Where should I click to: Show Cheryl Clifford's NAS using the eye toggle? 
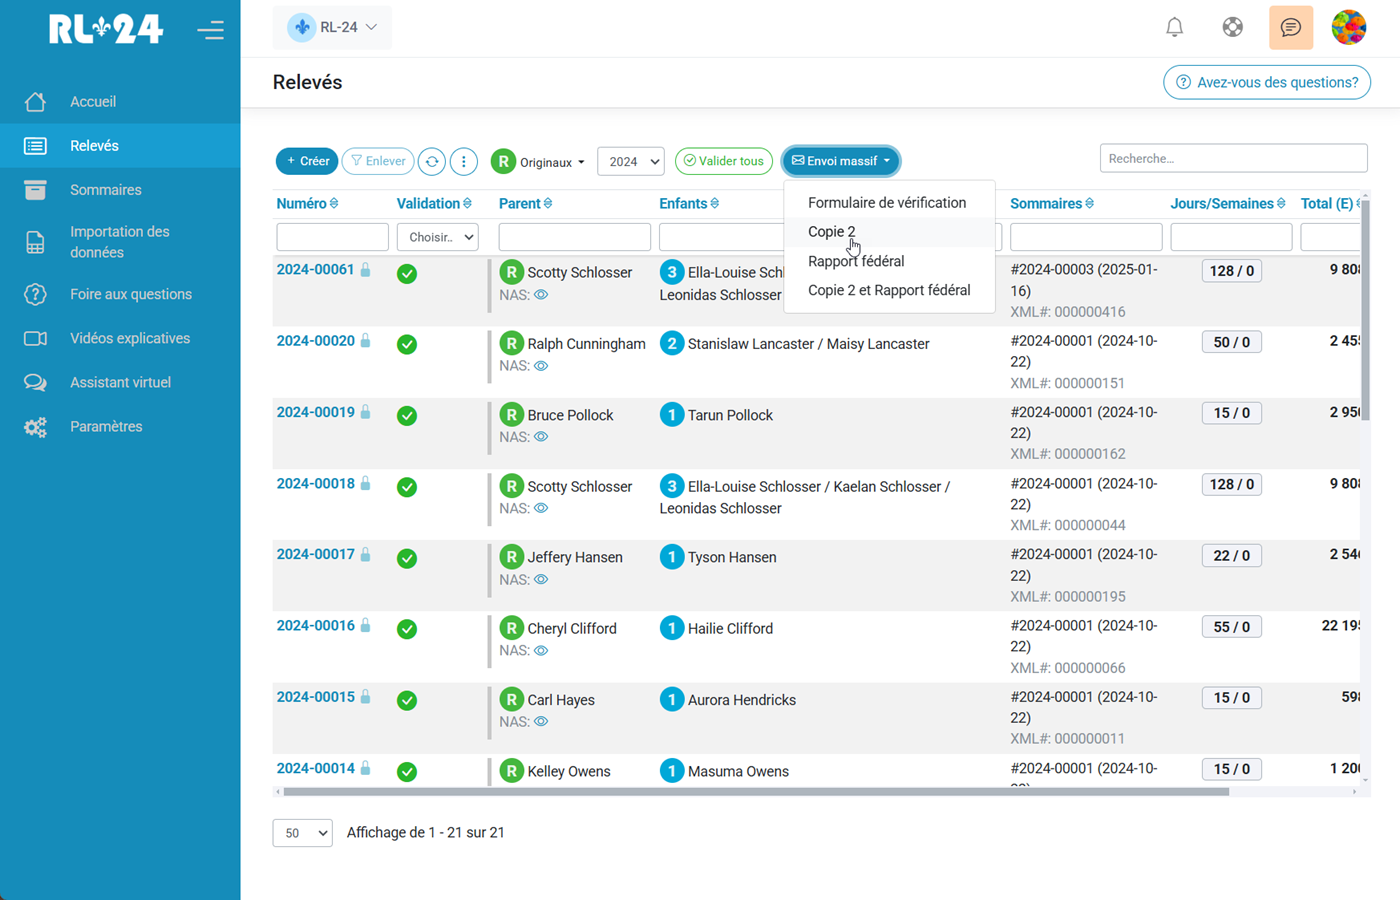pos(539,650)
